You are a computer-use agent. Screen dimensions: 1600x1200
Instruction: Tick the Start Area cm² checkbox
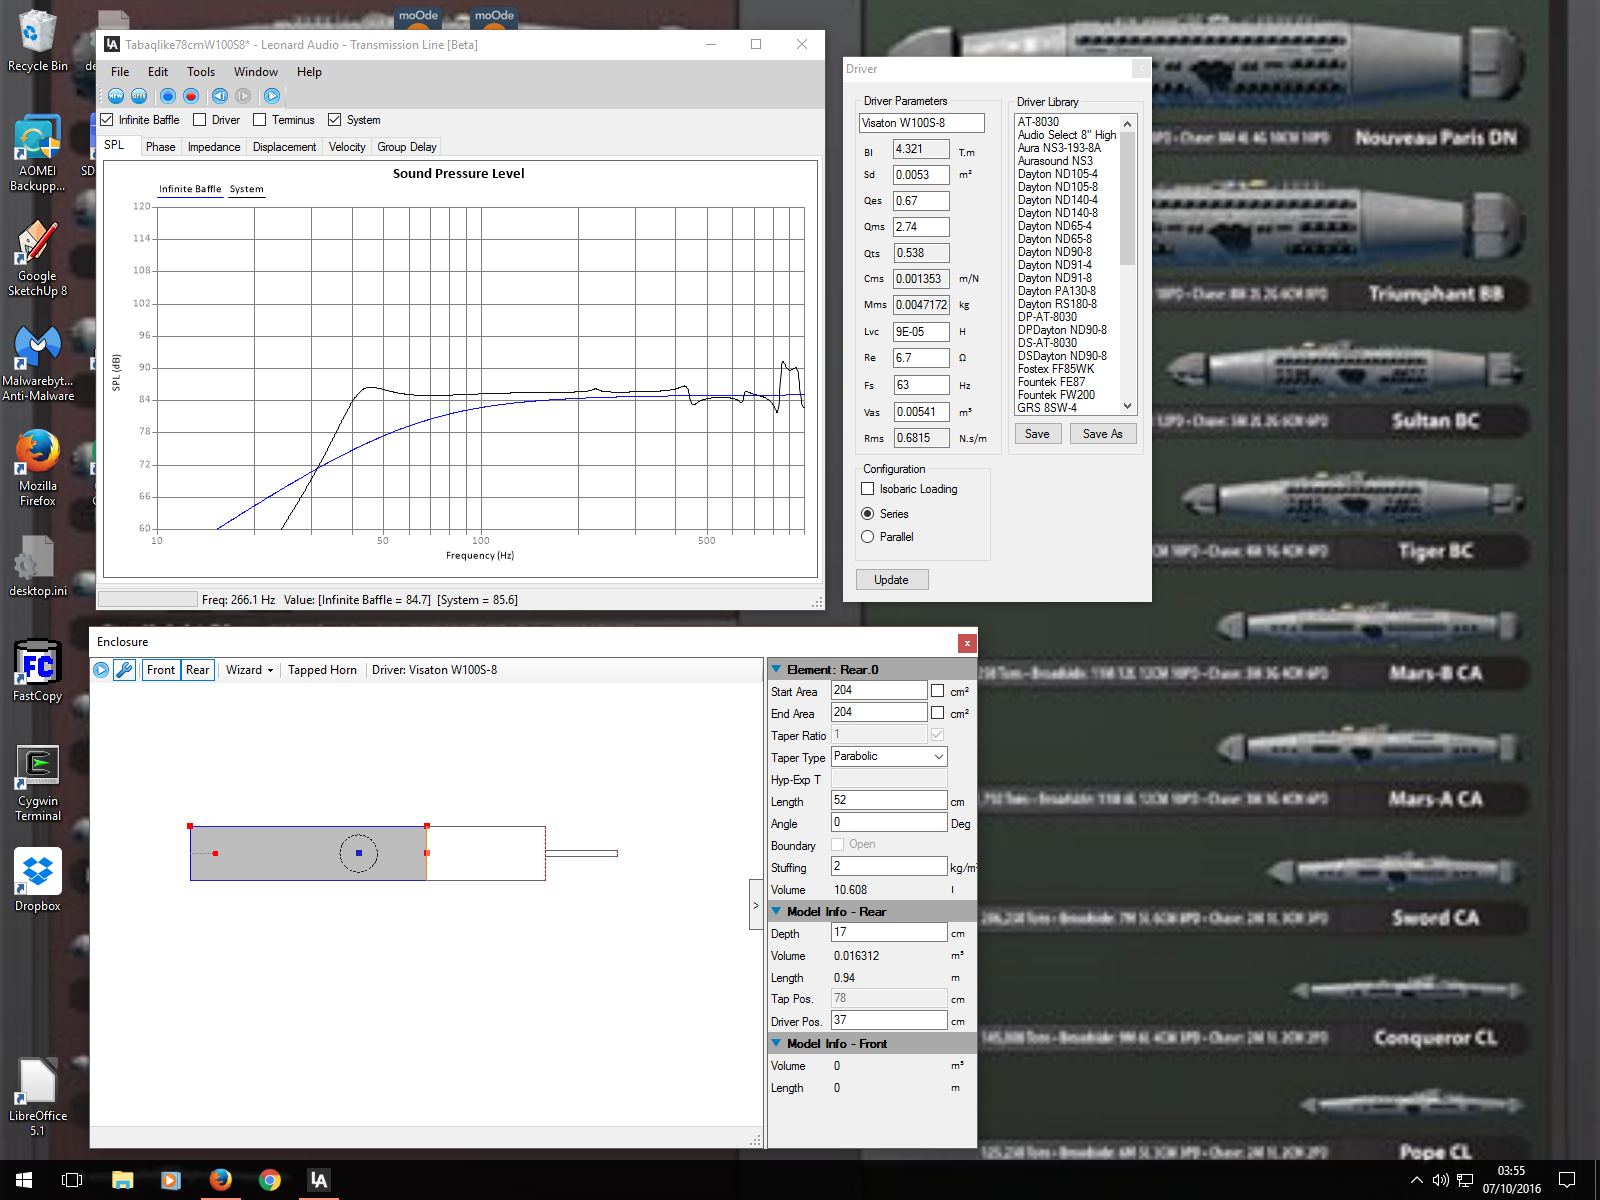(938, 691)
